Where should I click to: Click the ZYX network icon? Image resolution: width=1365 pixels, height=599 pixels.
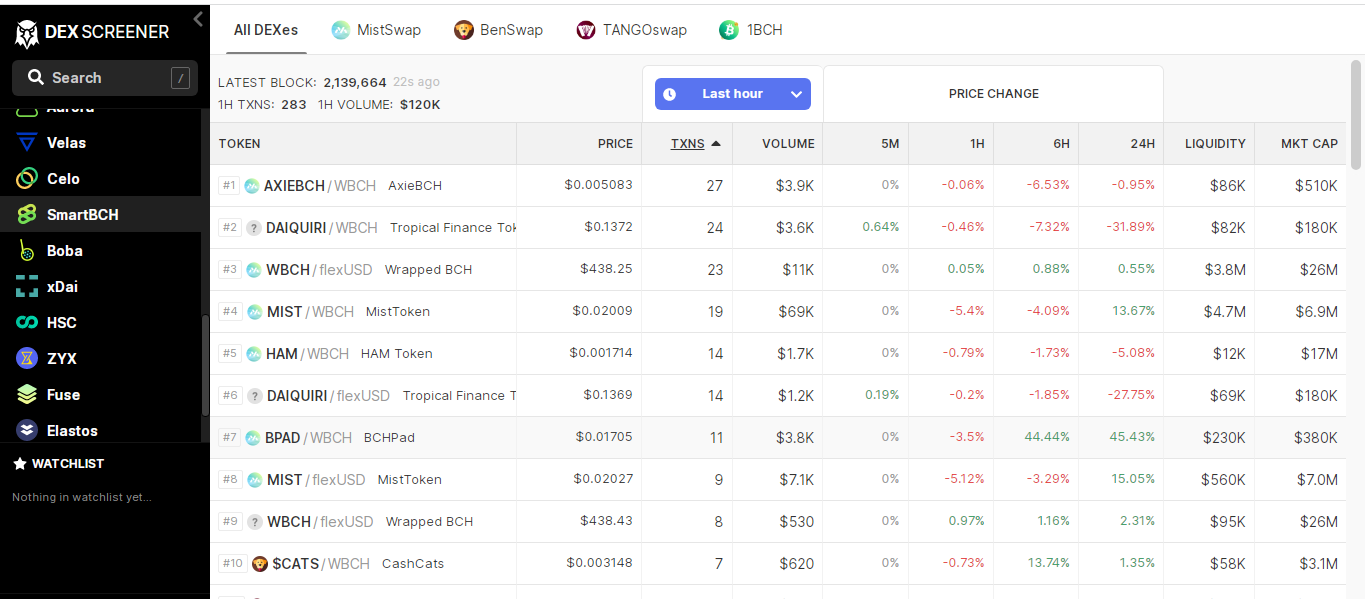[x=27, y=359]
